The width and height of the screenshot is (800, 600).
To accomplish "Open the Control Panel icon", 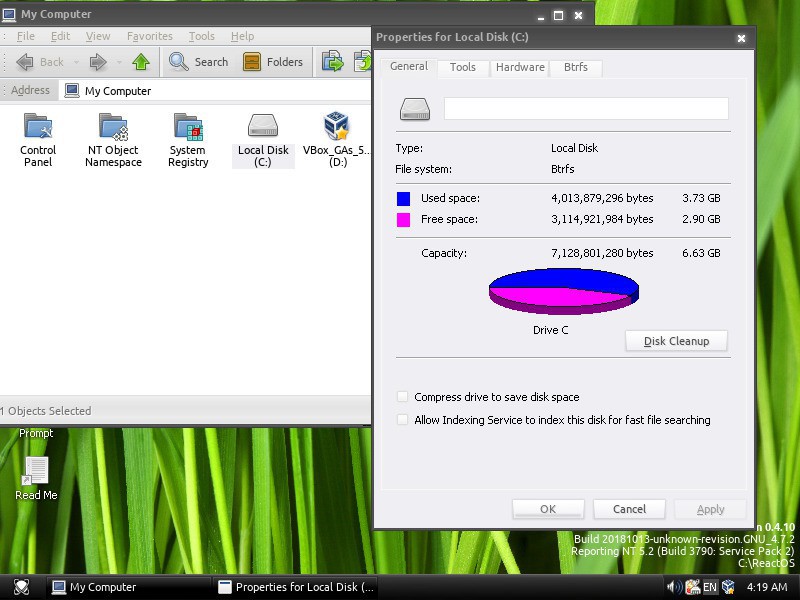I will click(38, 128).
